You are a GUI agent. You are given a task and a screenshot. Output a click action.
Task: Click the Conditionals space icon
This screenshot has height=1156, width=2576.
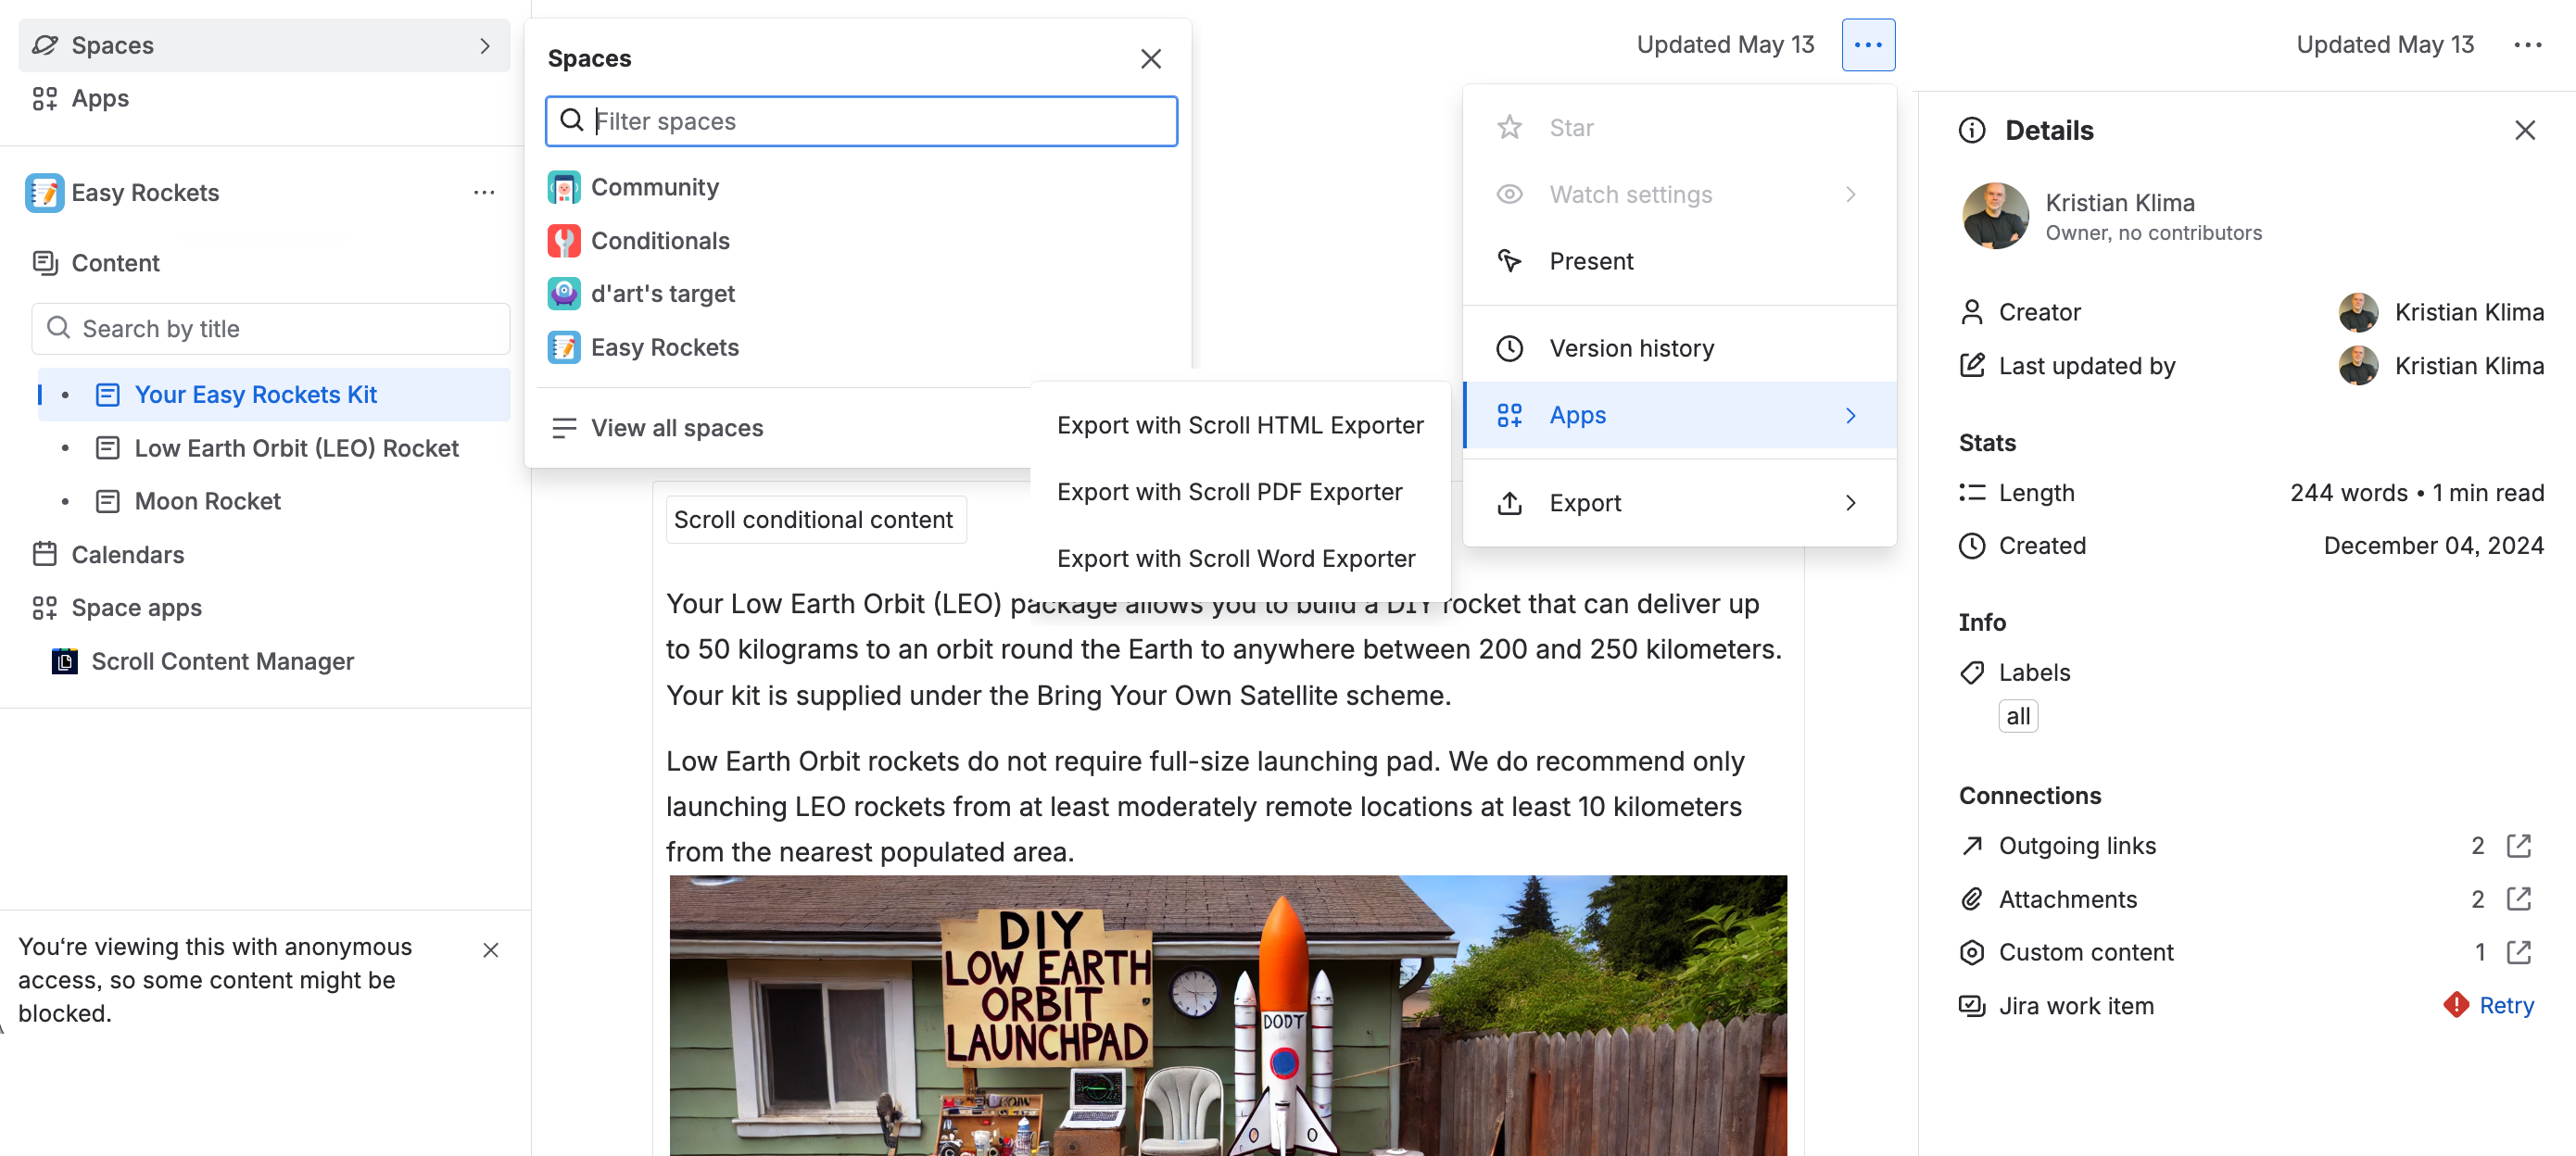[x=564, y=241]
